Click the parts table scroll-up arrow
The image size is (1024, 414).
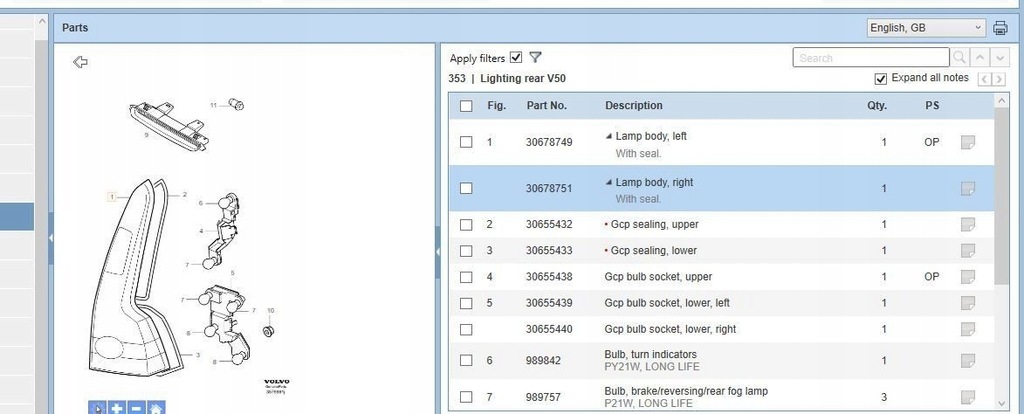(1002, 101)
